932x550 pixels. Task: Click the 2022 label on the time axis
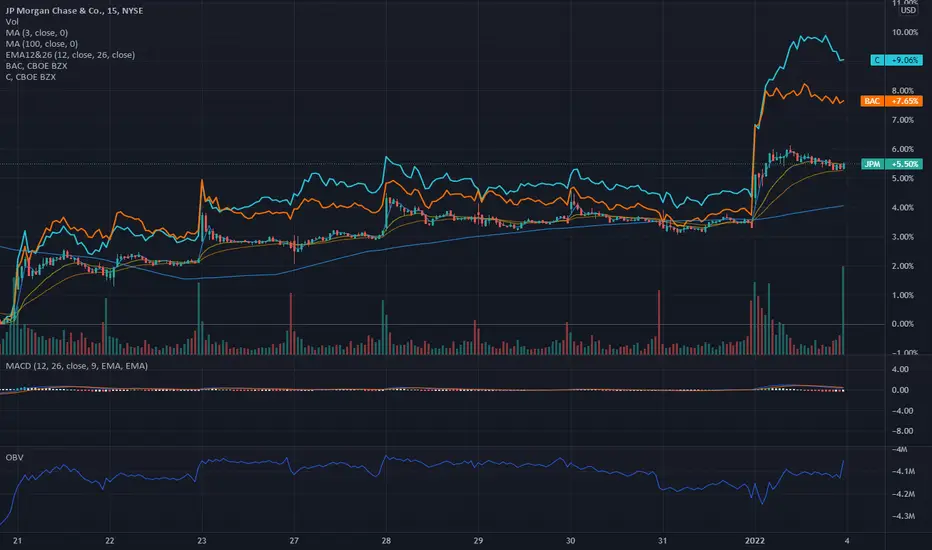pyautogui.click(x=754, y=540)
